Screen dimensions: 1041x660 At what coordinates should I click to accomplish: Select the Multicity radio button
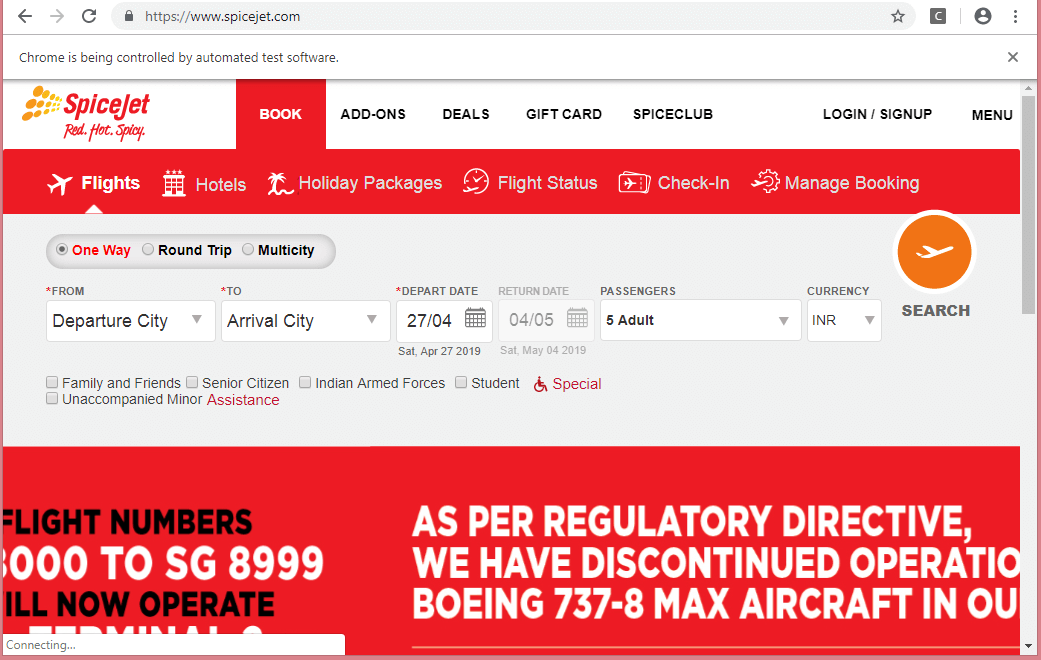[248, 249]
